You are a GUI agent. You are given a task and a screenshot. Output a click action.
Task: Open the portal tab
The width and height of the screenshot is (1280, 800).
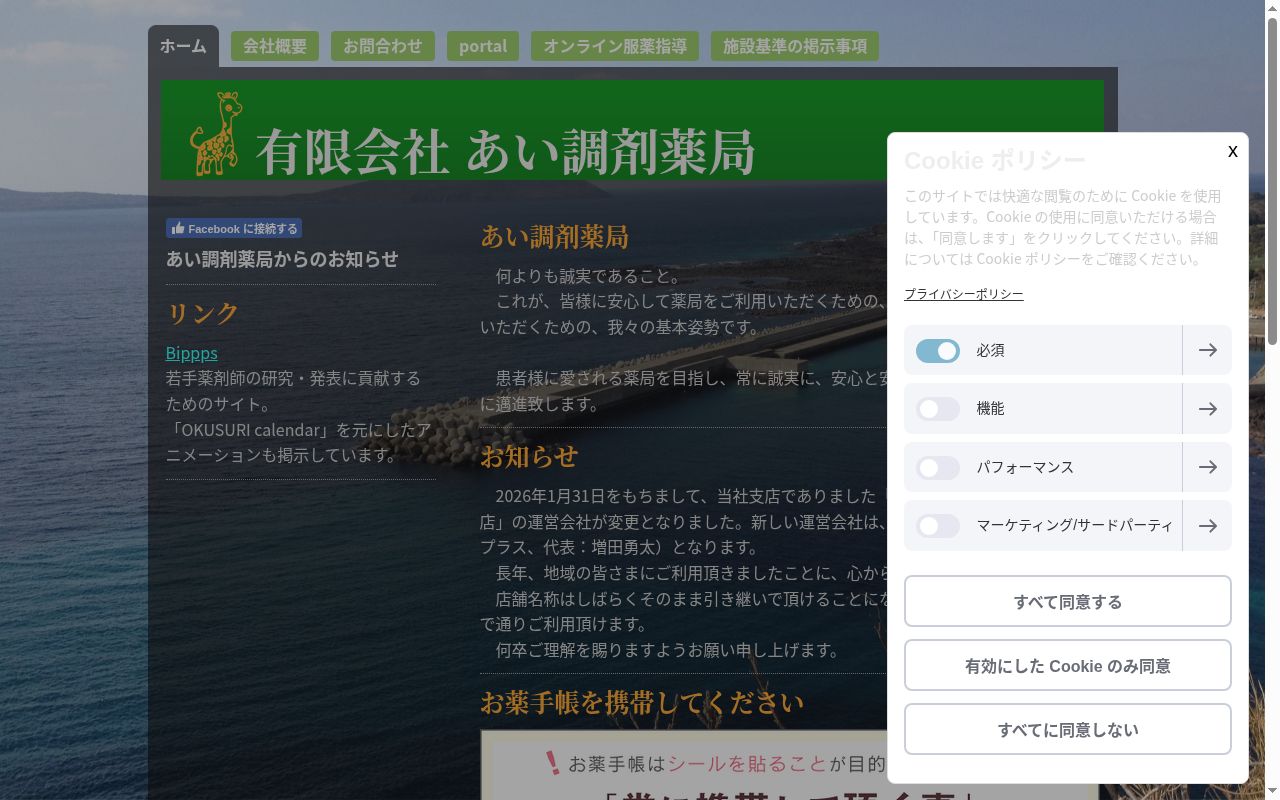[483, 46]
